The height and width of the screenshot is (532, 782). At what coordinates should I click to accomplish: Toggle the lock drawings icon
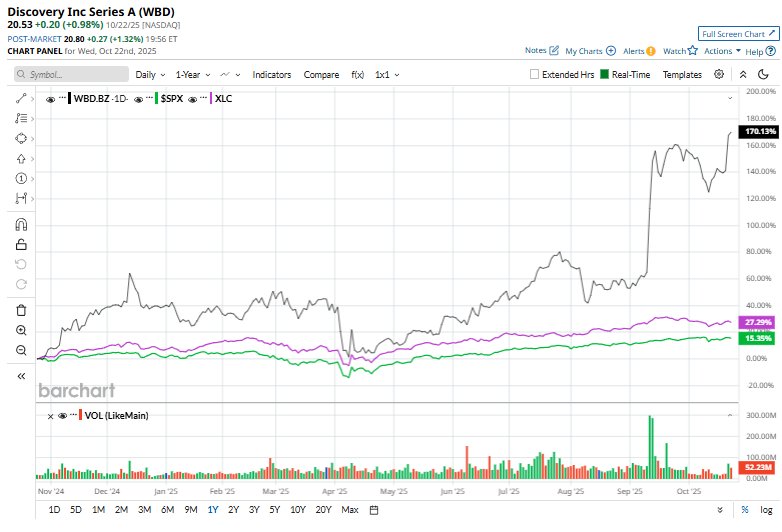pos(21,244)
